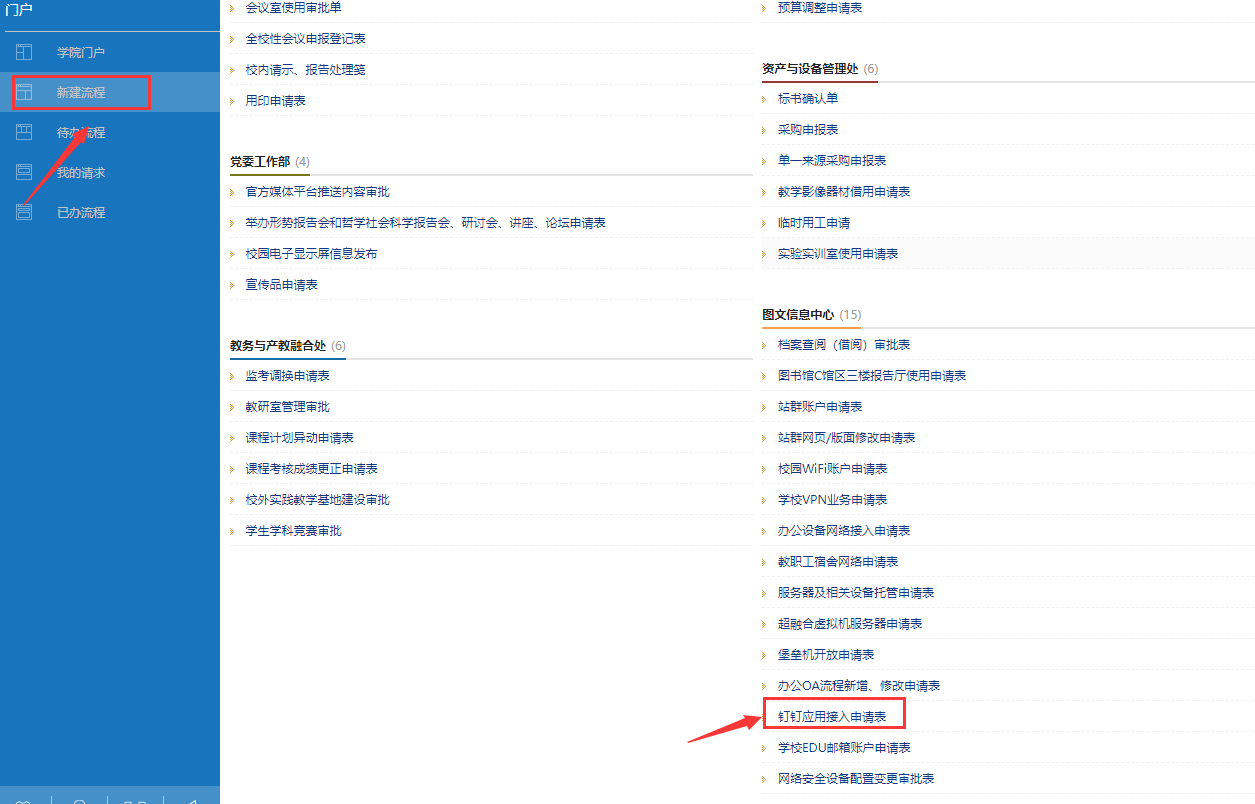This screenshot has height=804, width=1255.
Task: Open the 标书确认单 link
Action: pyautogui.click(x=808, y=98)
